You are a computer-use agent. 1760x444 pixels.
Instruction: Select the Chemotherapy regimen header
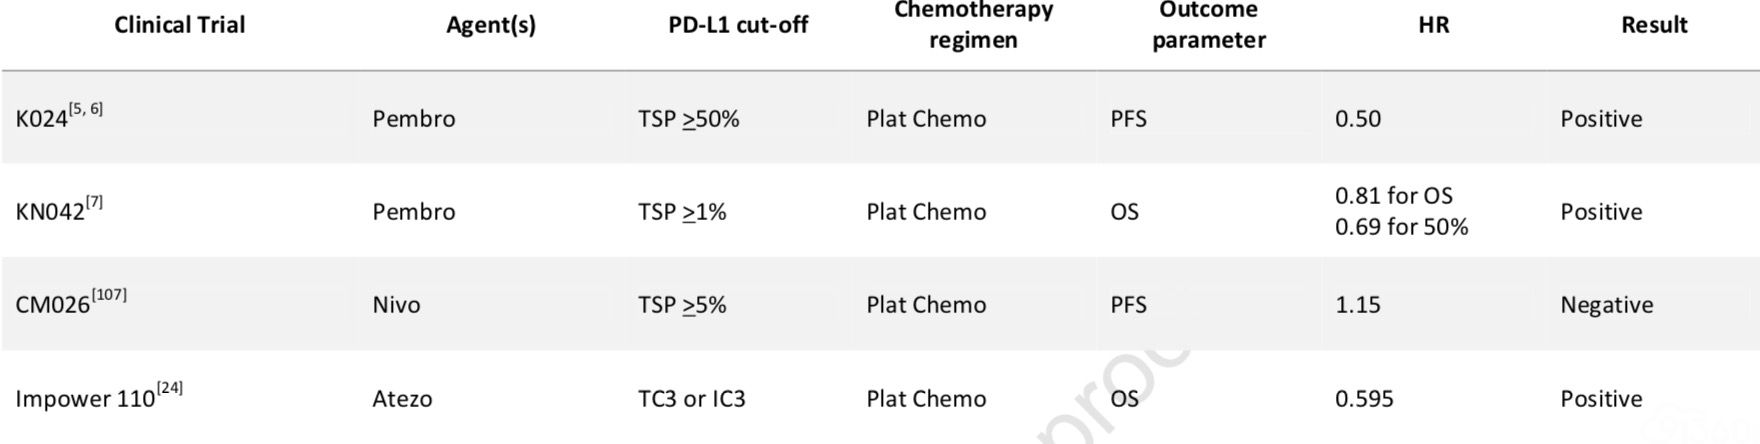[x=973, y=25]
